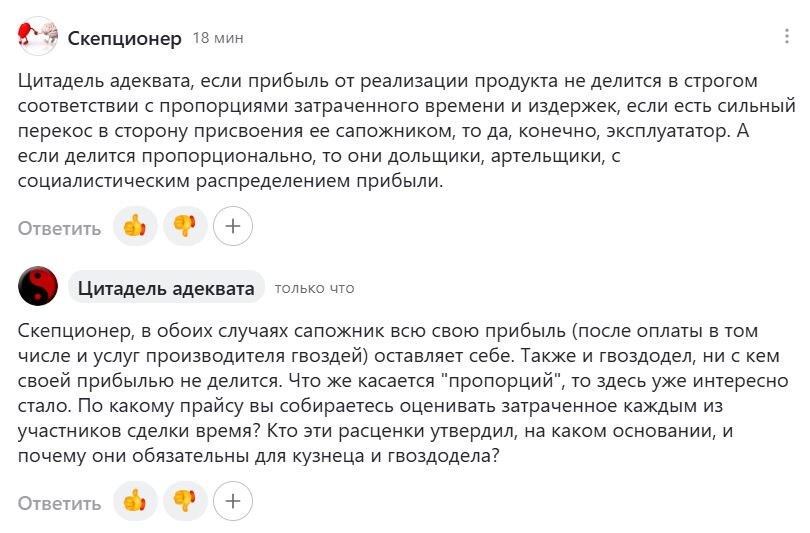The width and height of the screenshot is (810, 533).
Task: Like Скепционер's comment with thumbs up
Action: (135, 226)
